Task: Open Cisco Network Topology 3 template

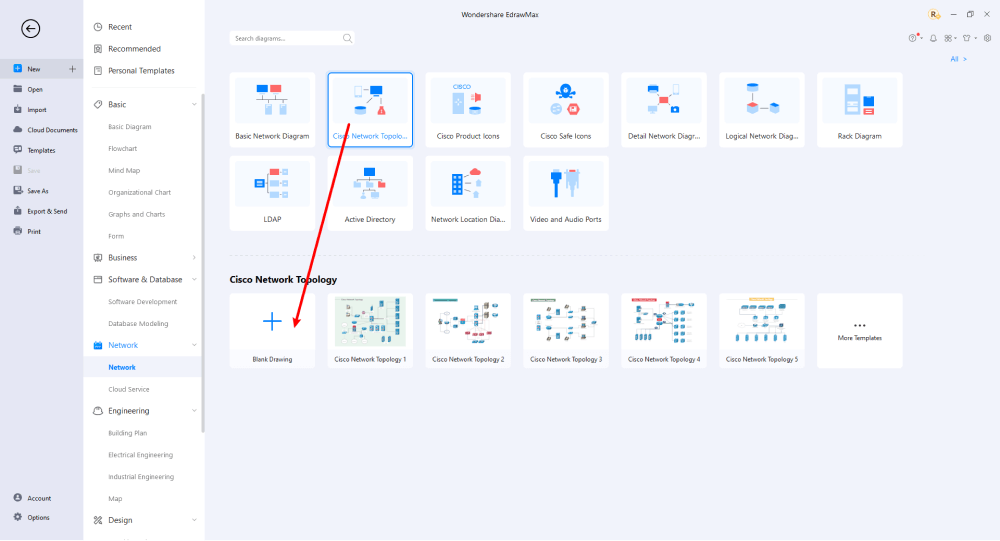Action: click(566, 330)
